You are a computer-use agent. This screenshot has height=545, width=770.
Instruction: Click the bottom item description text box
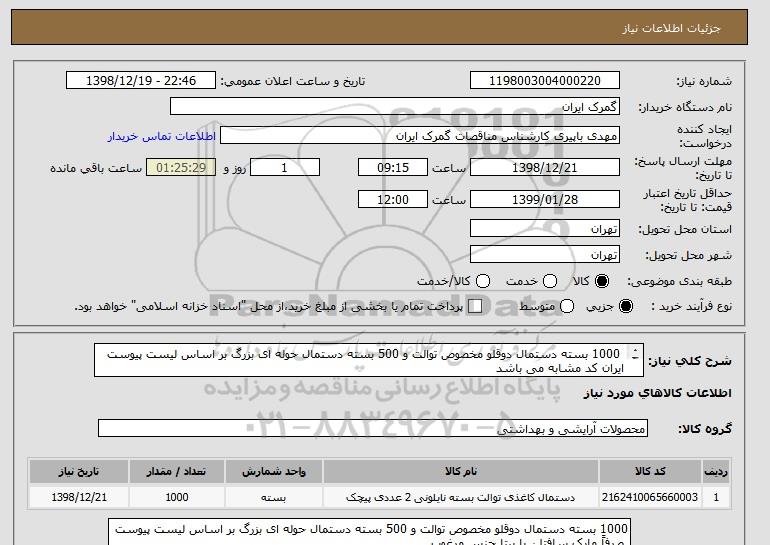[x=369, y=532]
